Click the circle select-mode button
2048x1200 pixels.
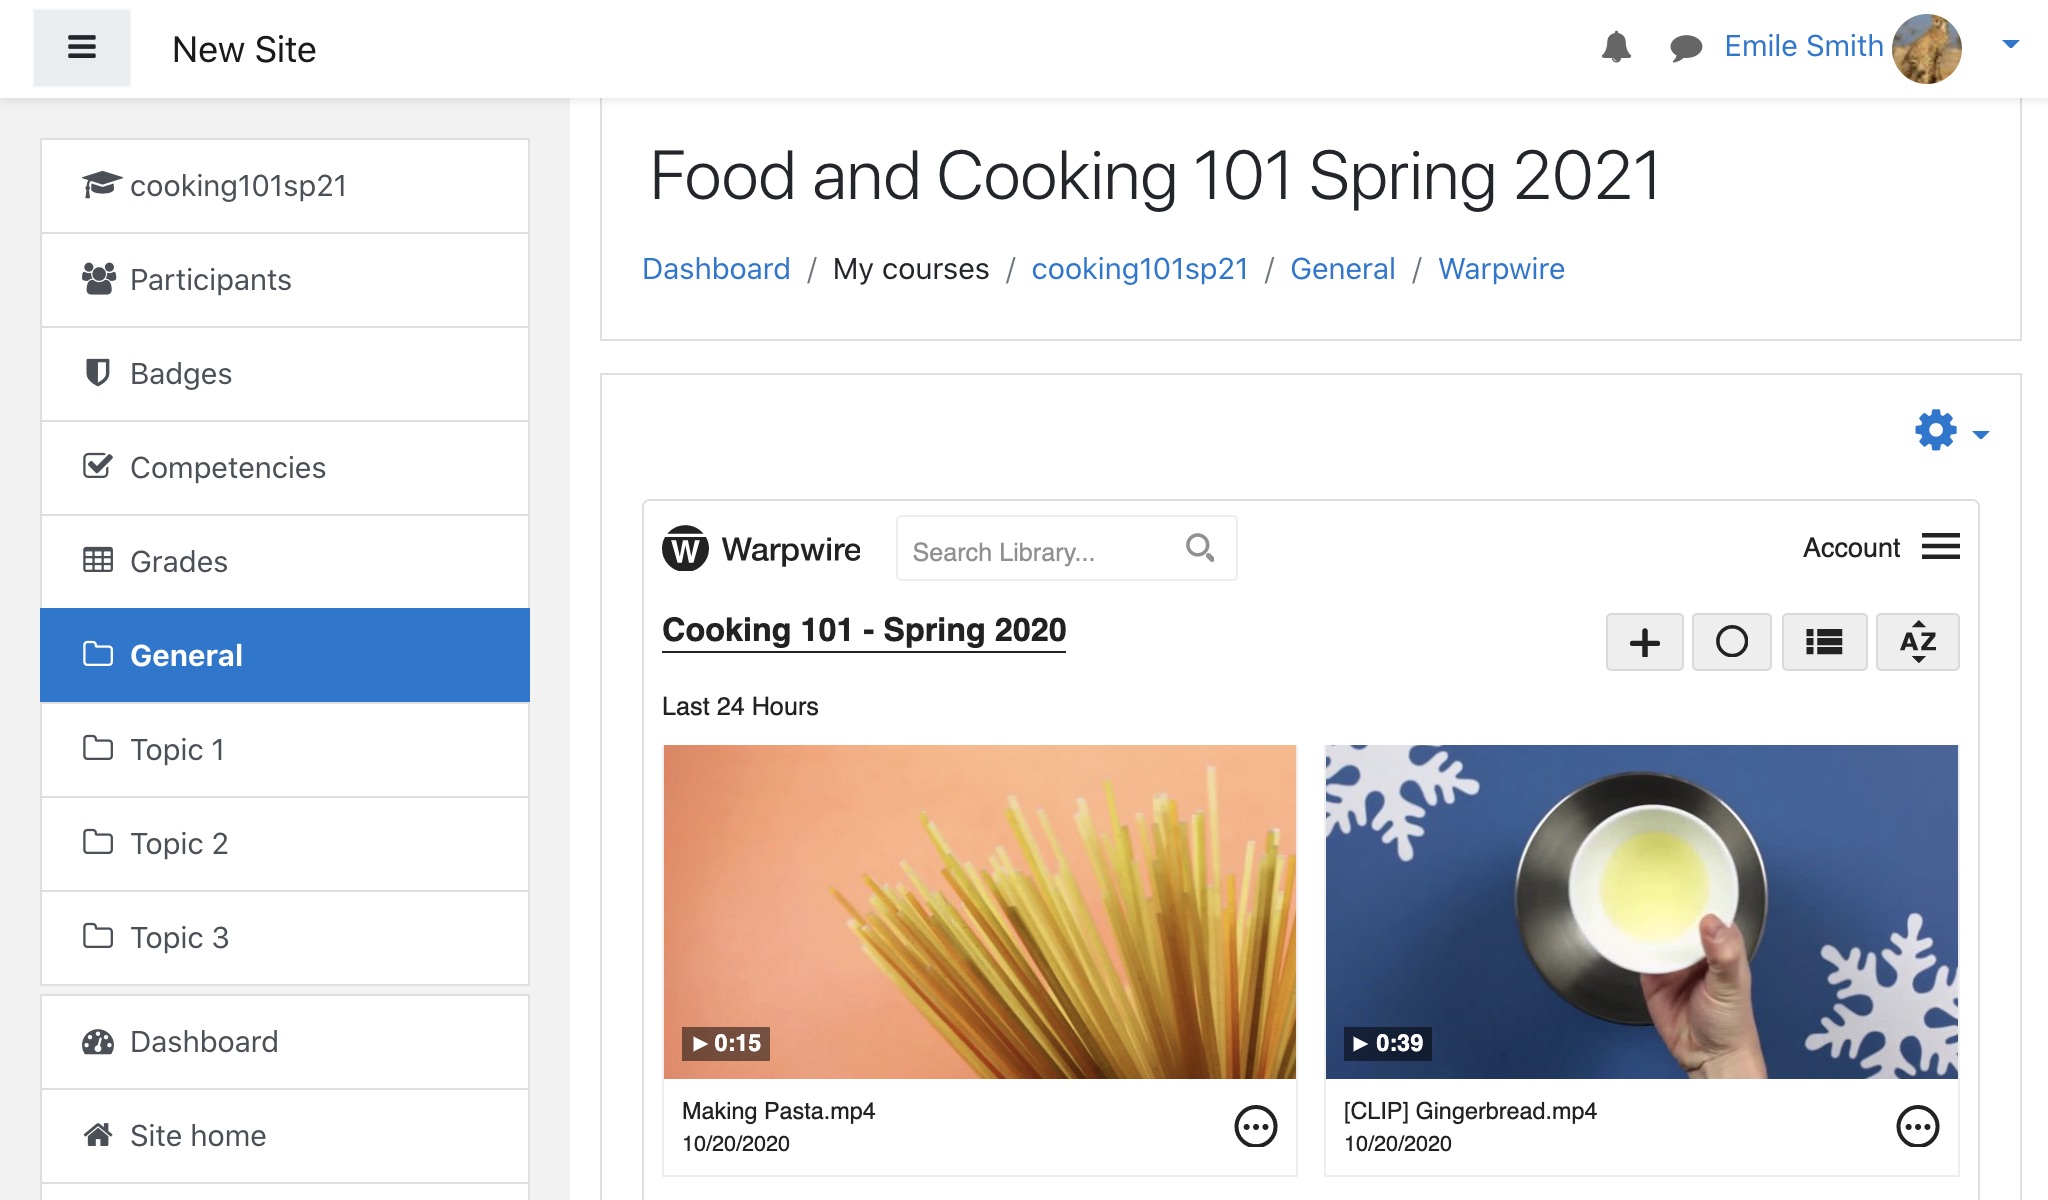click(x=1731, y=642)
